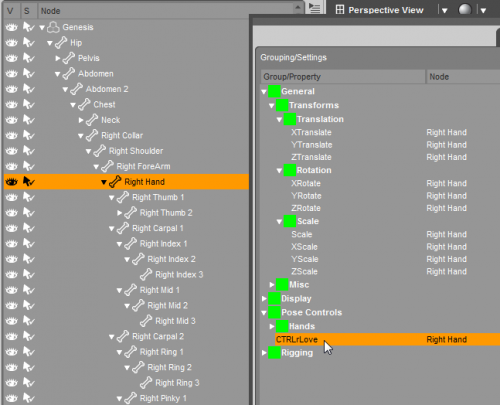The image size is (500, 405).
Task: Toggle selectability arrow for Right Hand row
Action: point(29,182)
